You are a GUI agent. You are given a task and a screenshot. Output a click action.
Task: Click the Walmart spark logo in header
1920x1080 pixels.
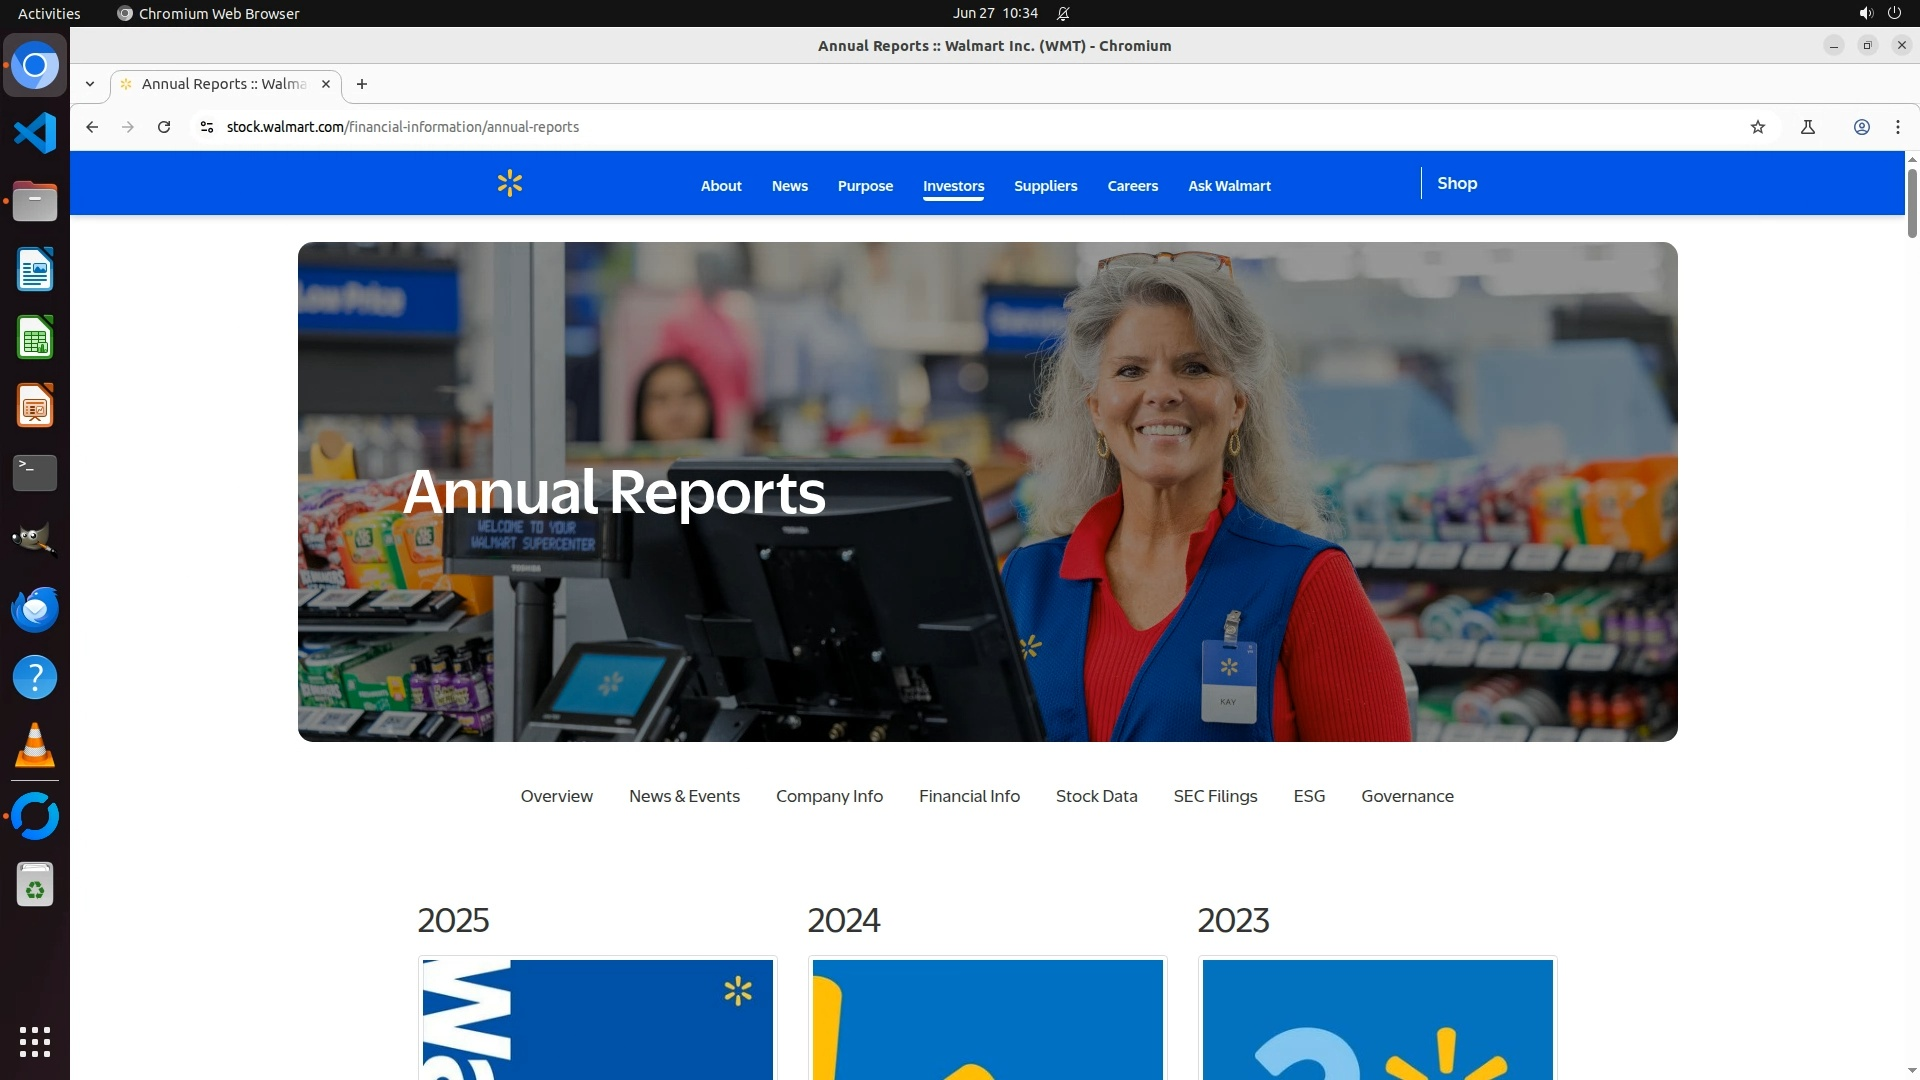[x=510, y=184]
